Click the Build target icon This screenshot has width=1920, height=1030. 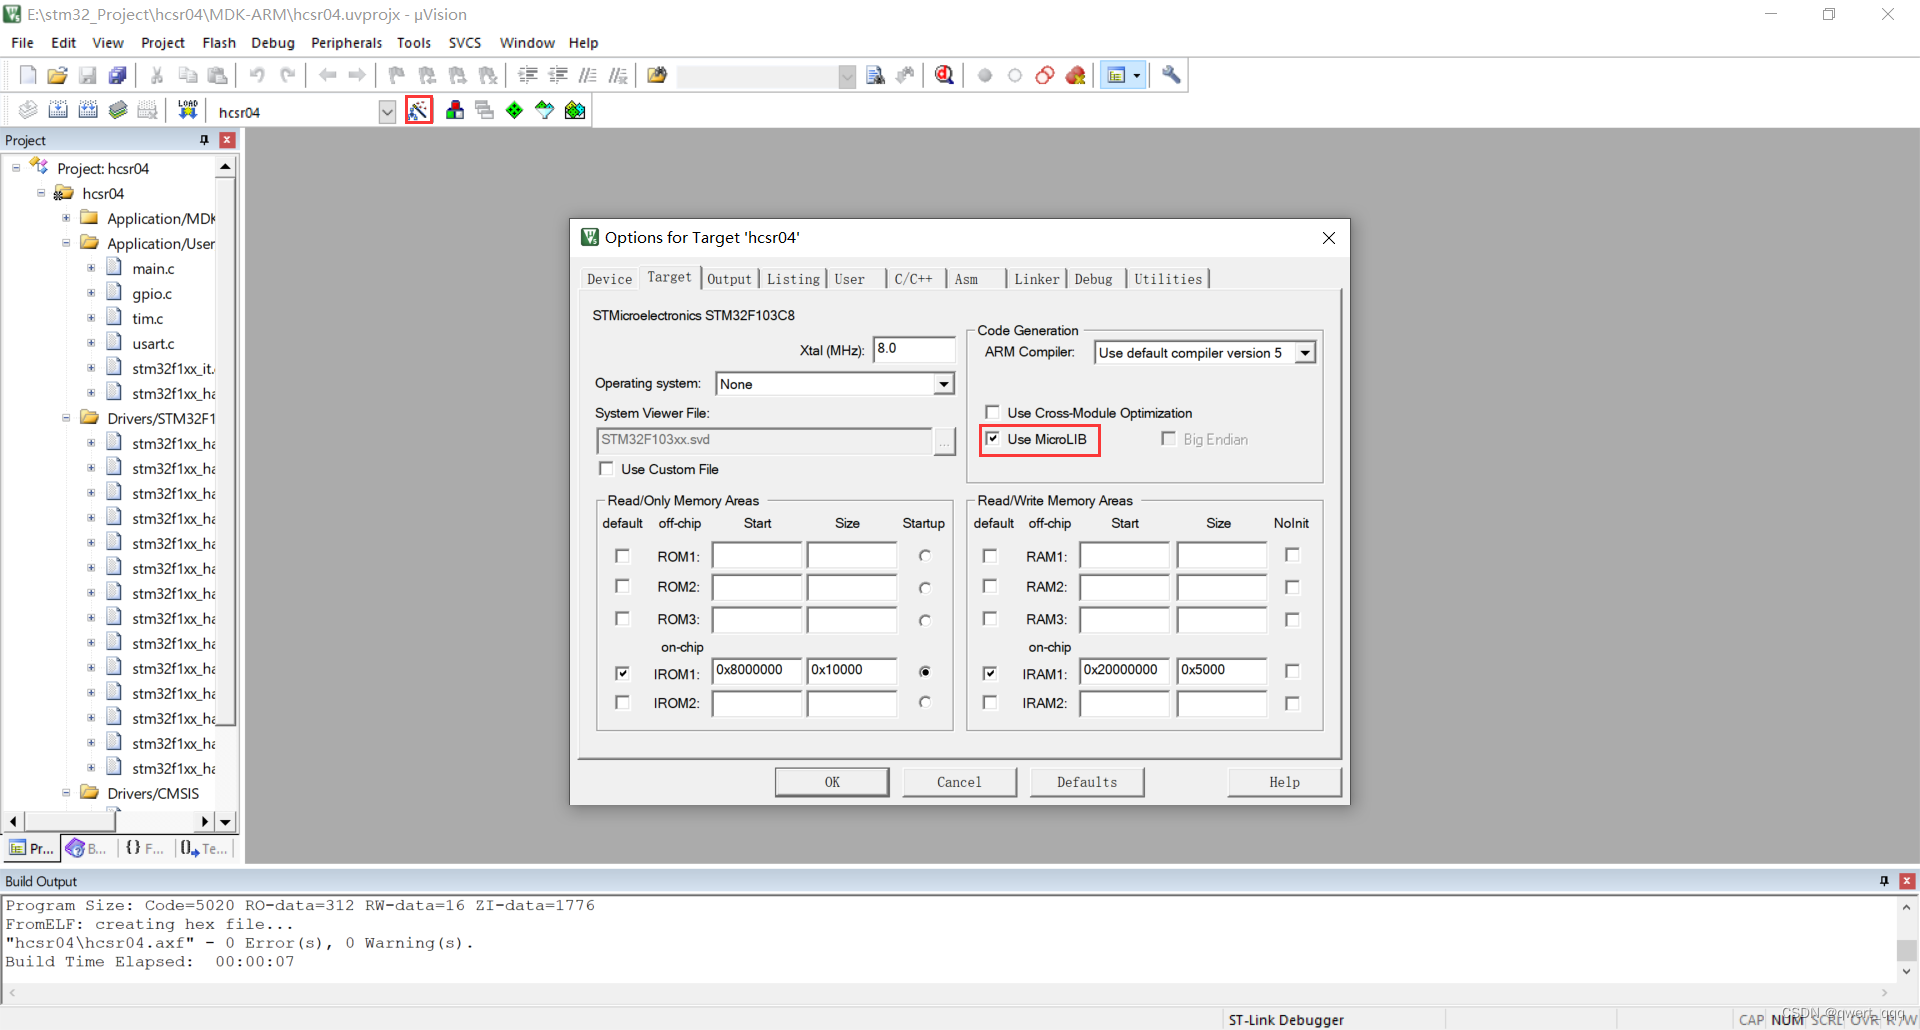pyautogui.click(x=58, y=110)
